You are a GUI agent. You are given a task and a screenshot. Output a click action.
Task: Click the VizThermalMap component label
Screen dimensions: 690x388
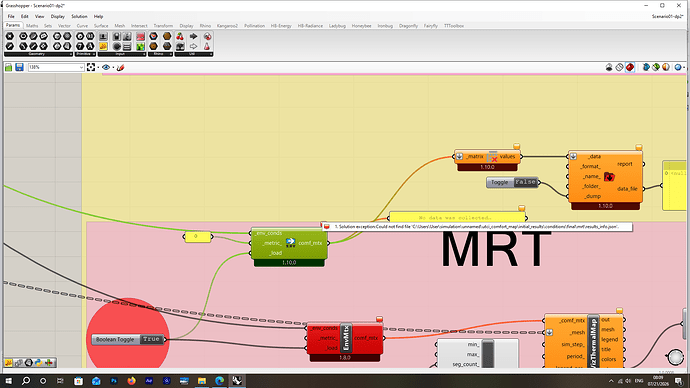(593, 341)
